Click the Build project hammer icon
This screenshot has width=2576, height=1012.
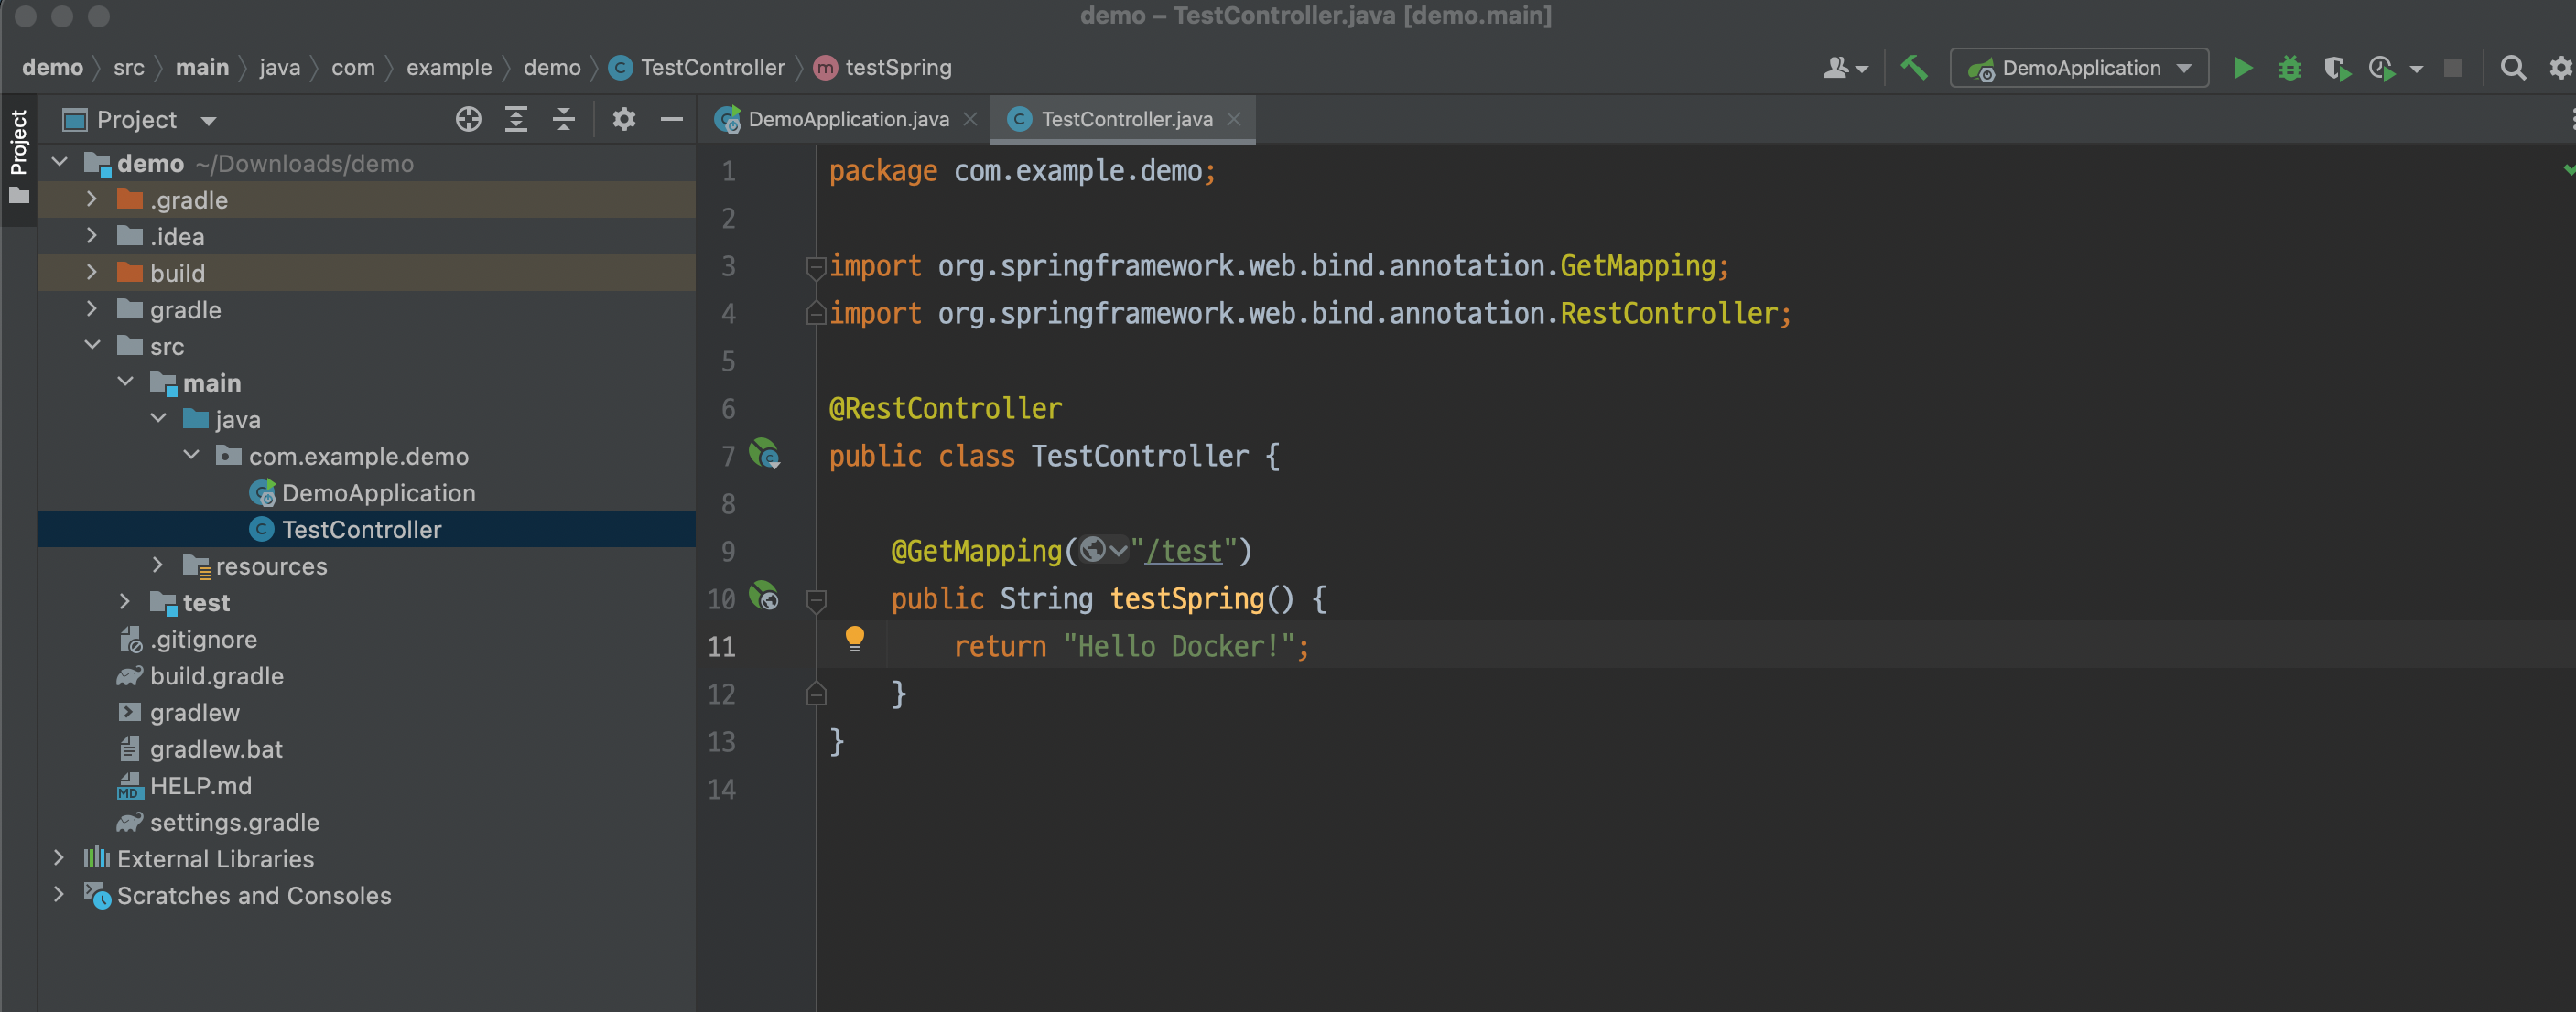pyautogui.click(x=1914, y=68)
